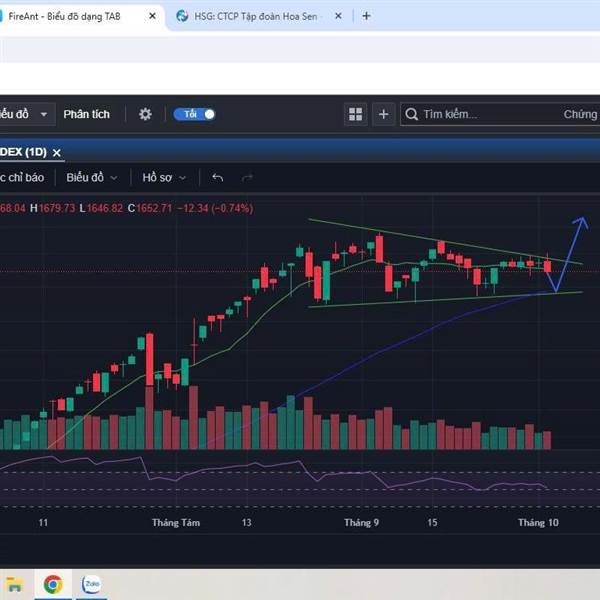Viewport: 600px width, 600px height.
Task: Click HSG tab globe favicon
Action: pos(182,16)
